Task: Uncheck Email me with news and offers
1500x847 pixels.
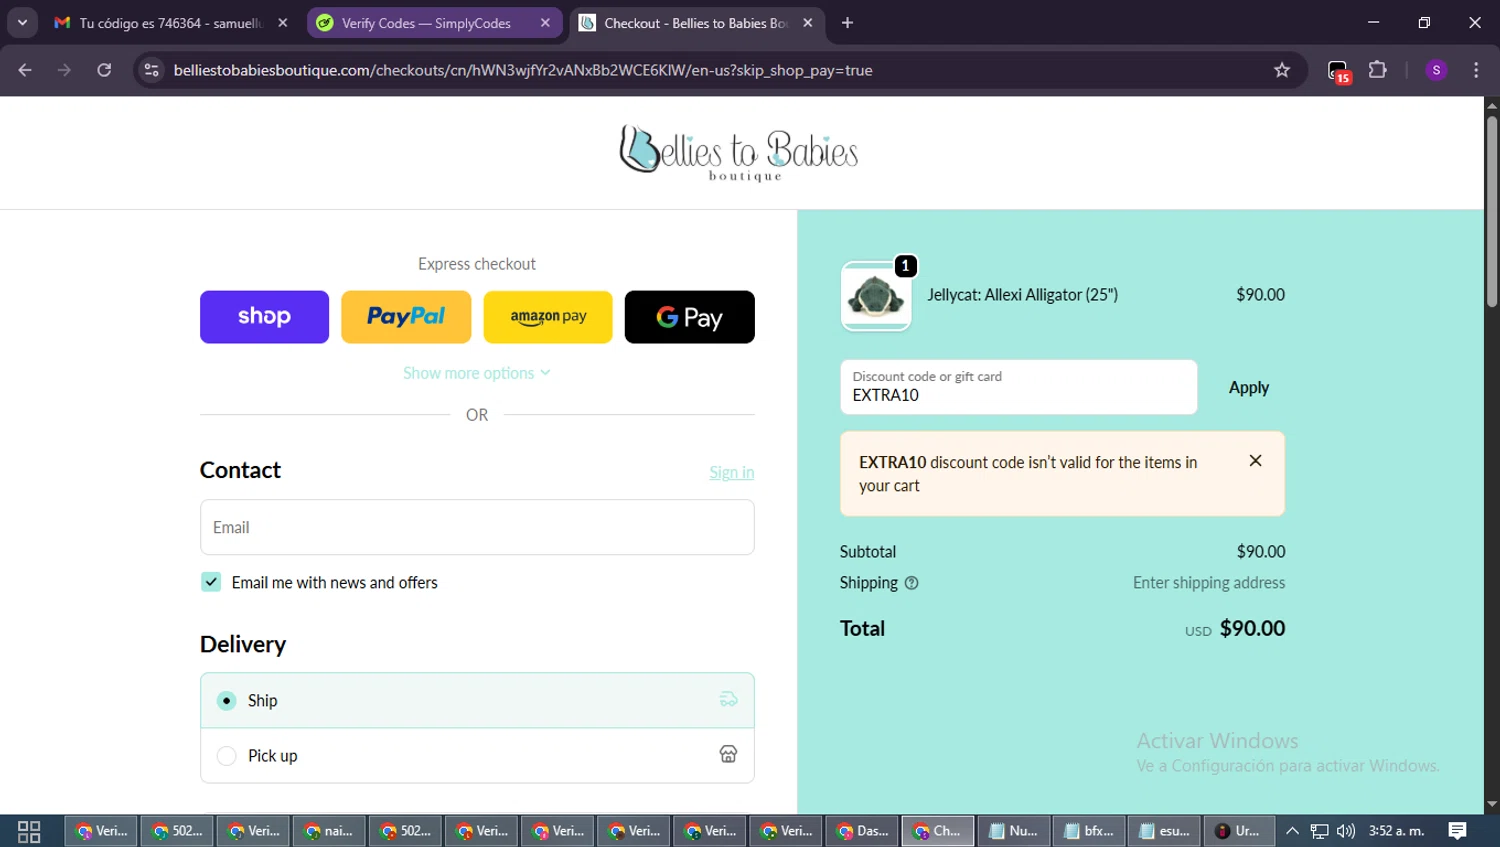Action: [x=211, y=582]
